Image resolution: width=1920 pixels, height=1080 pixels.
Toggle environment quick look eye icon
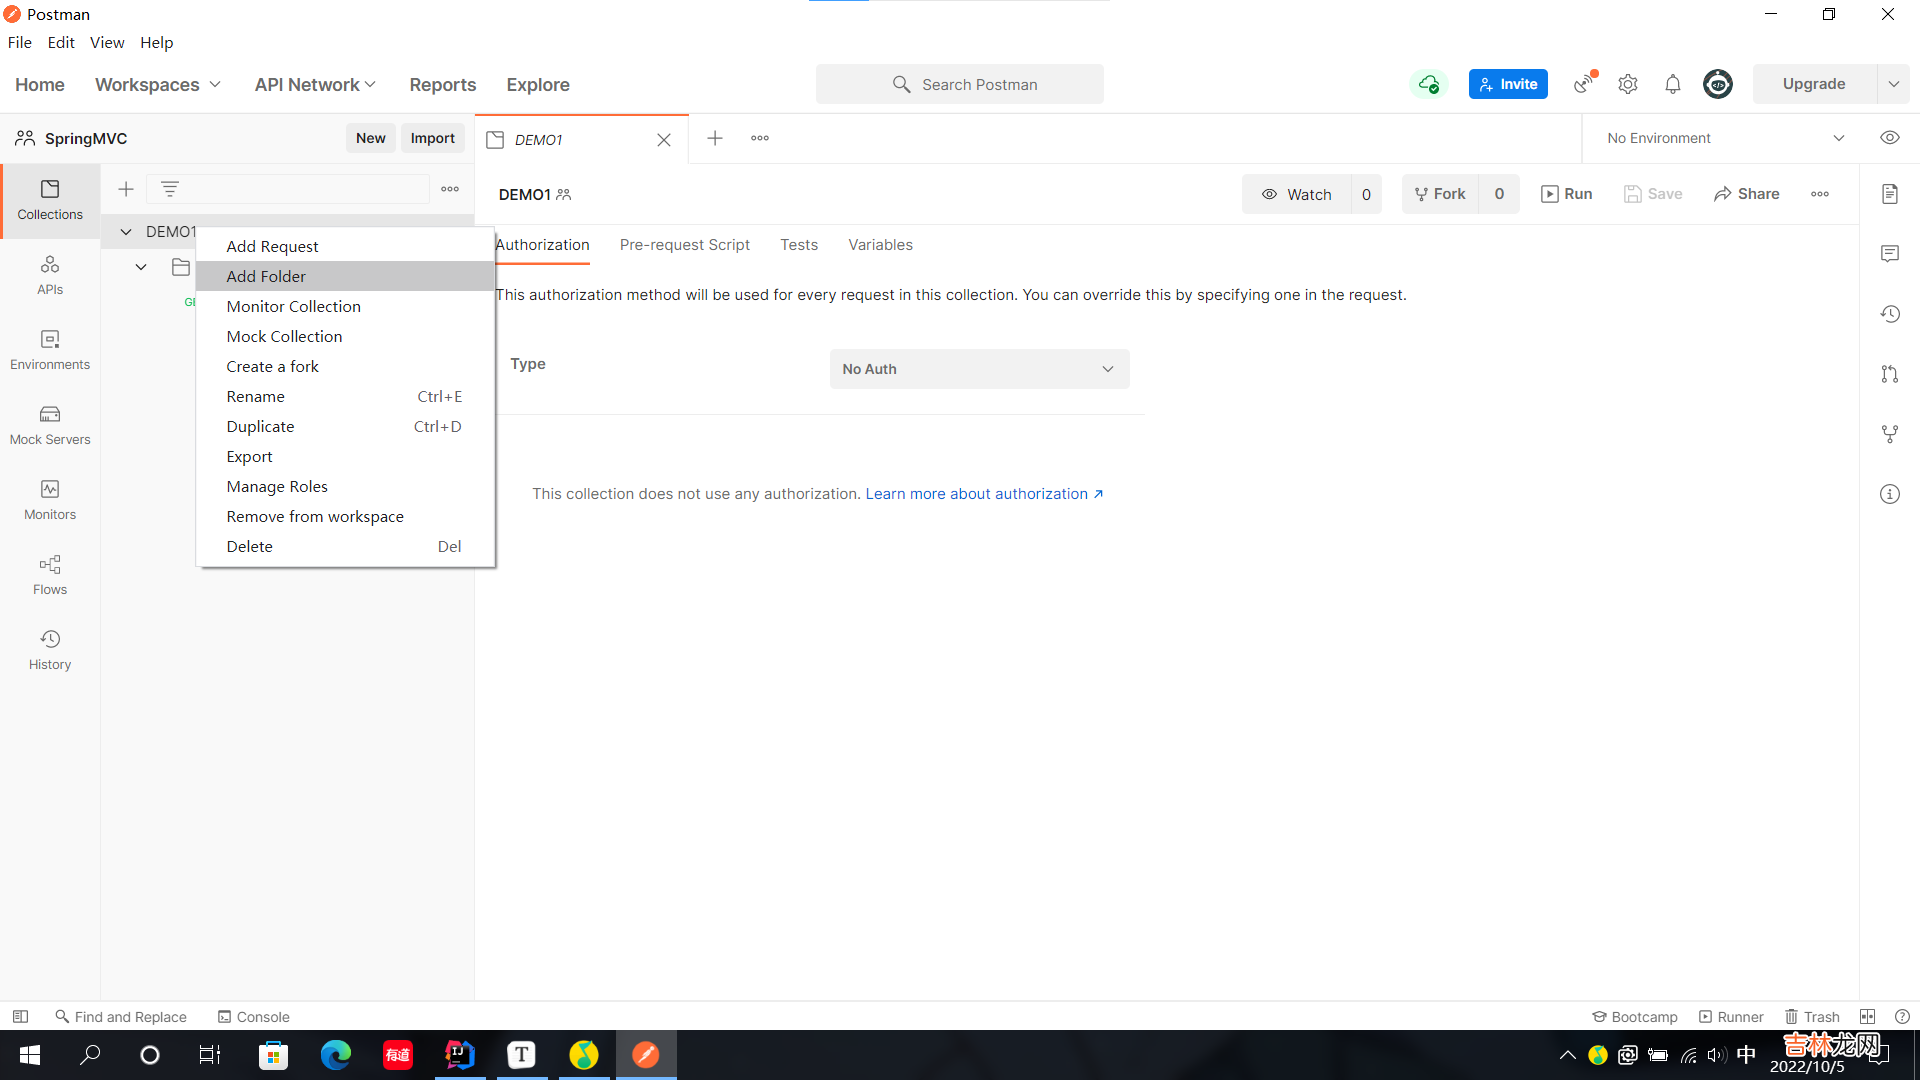pos(1889,138)
